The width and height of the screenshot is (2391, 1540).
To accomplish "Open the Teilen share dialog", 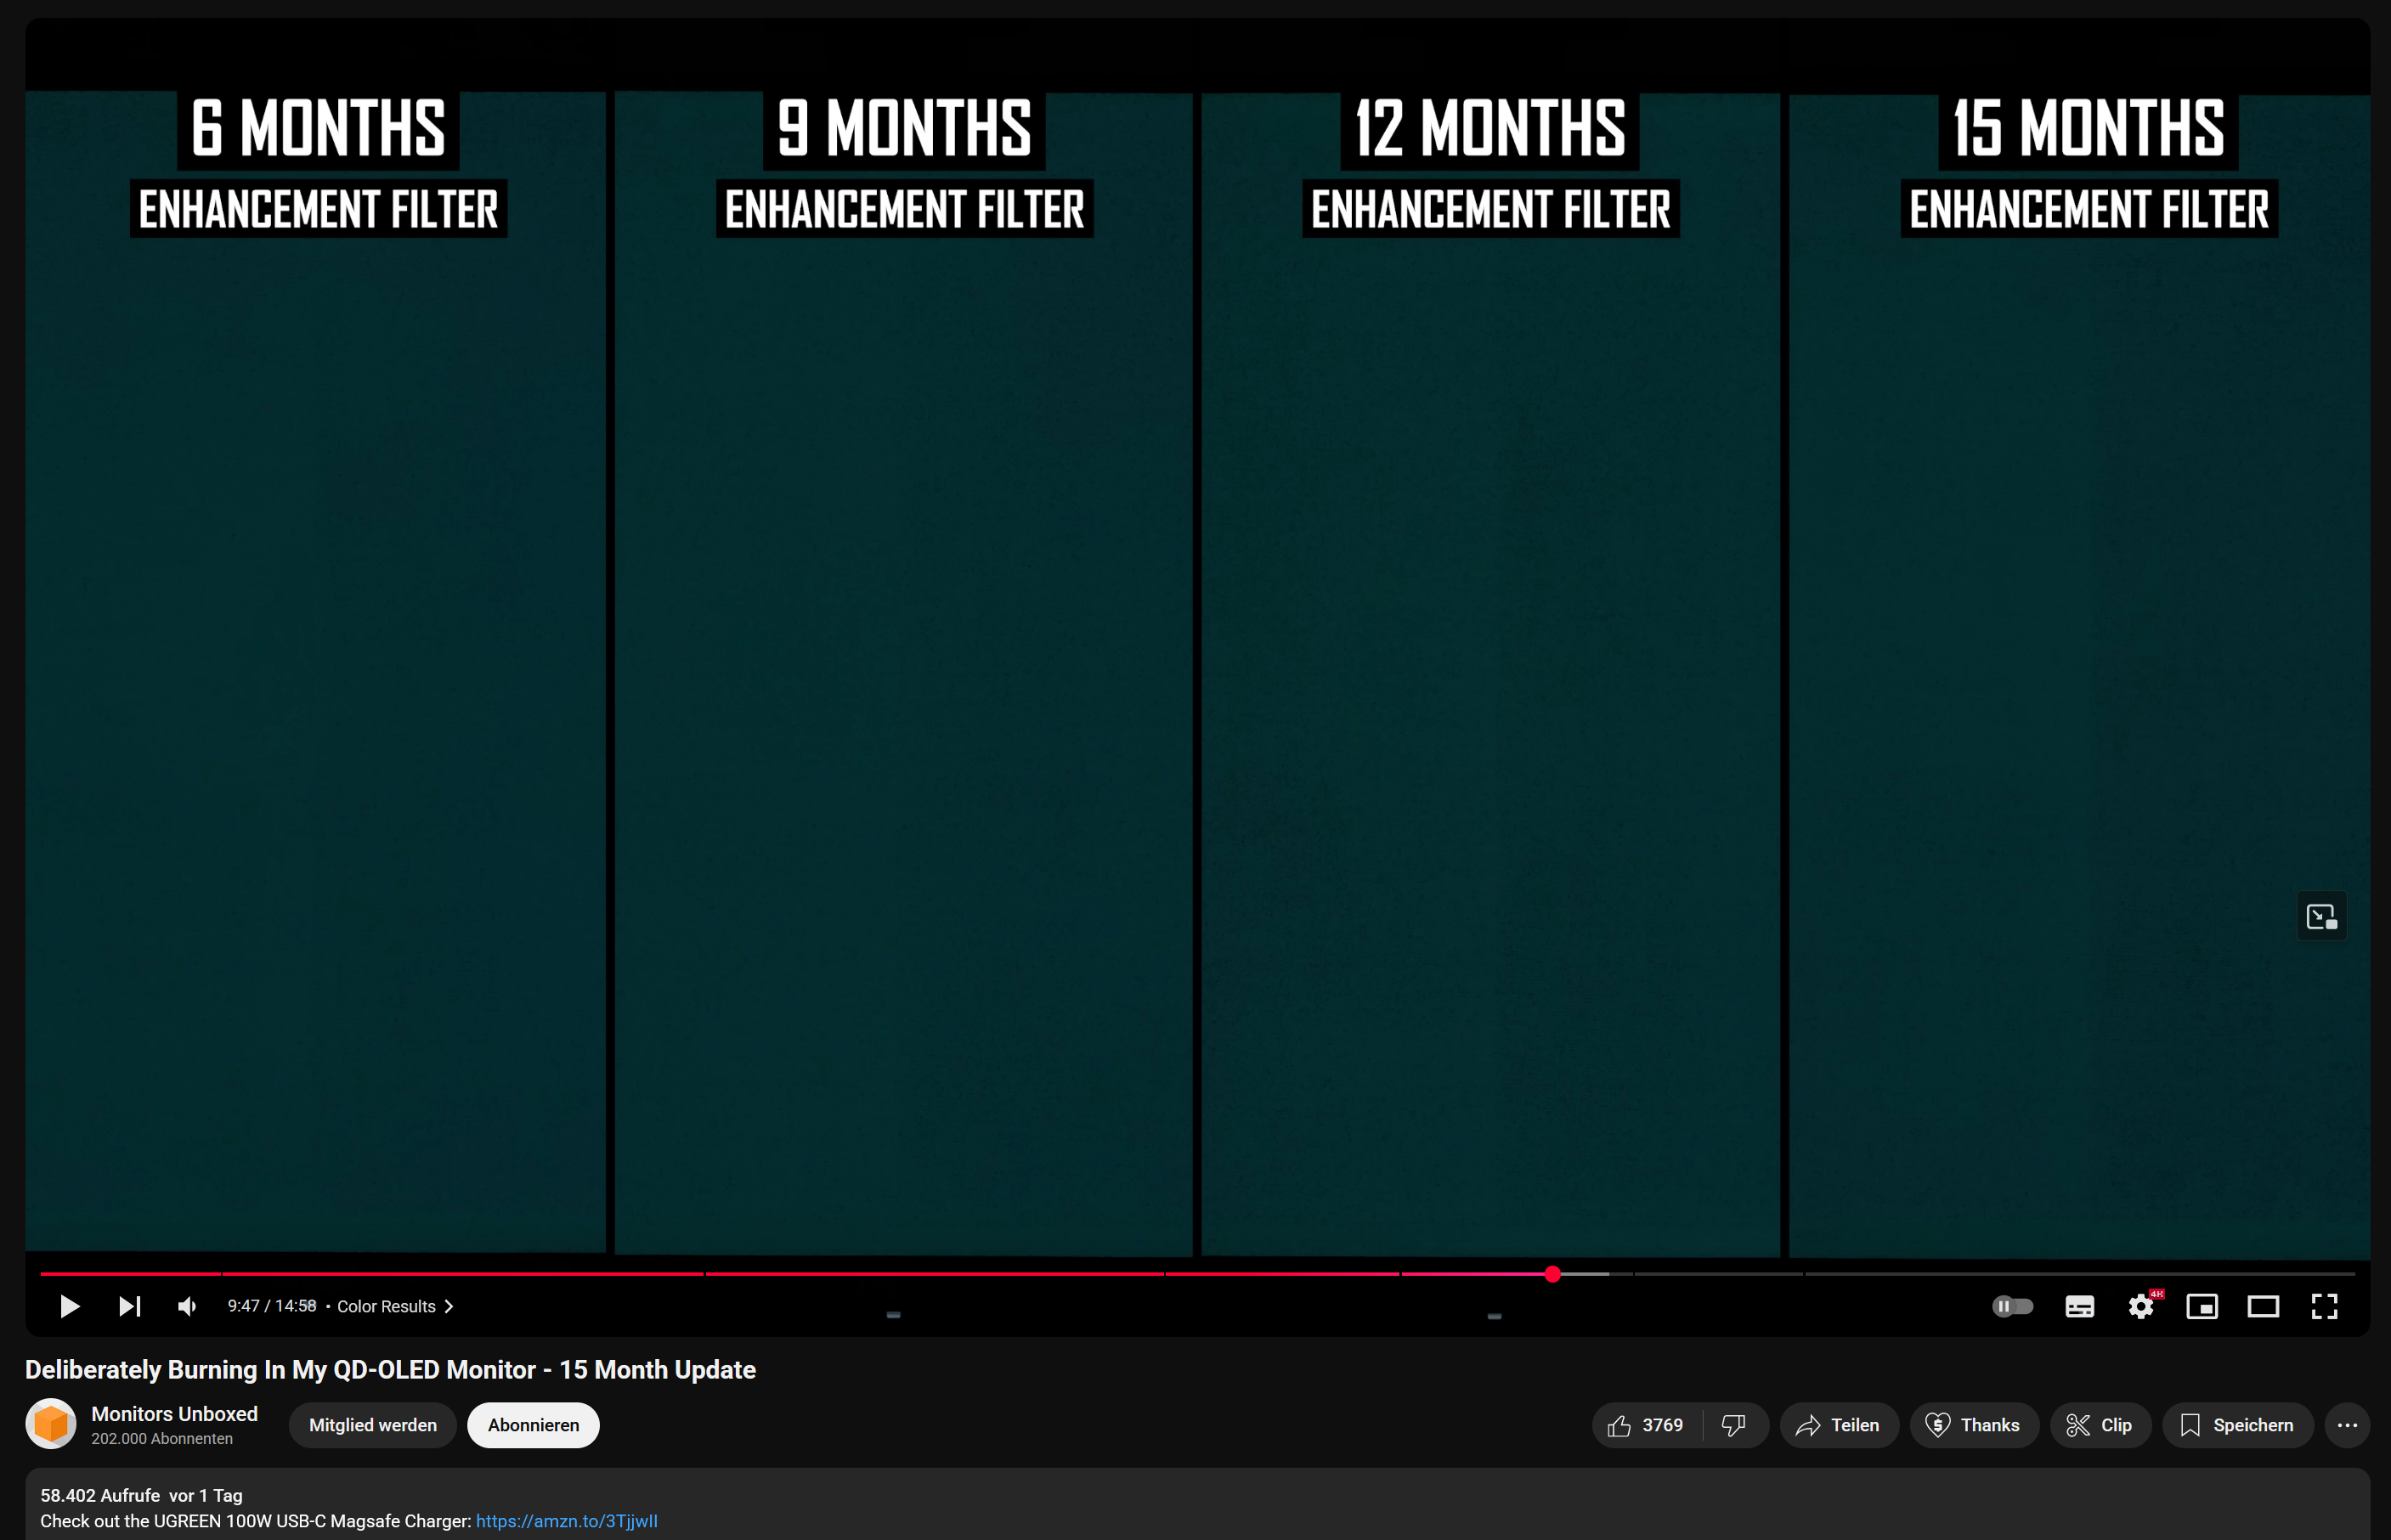I will click(x=1838, y=1425).
